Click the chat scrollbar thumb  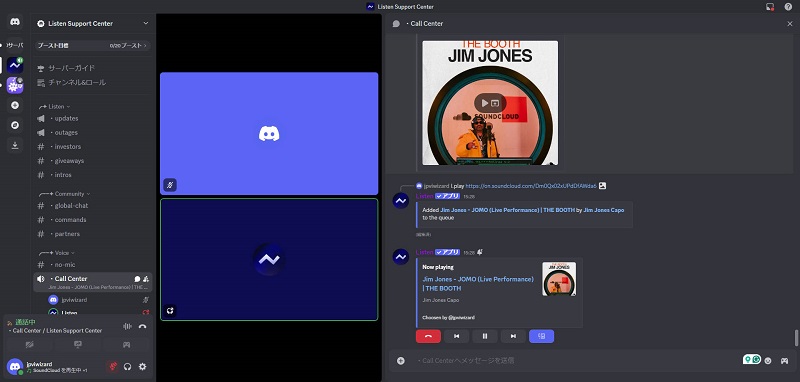click(795, 338)
